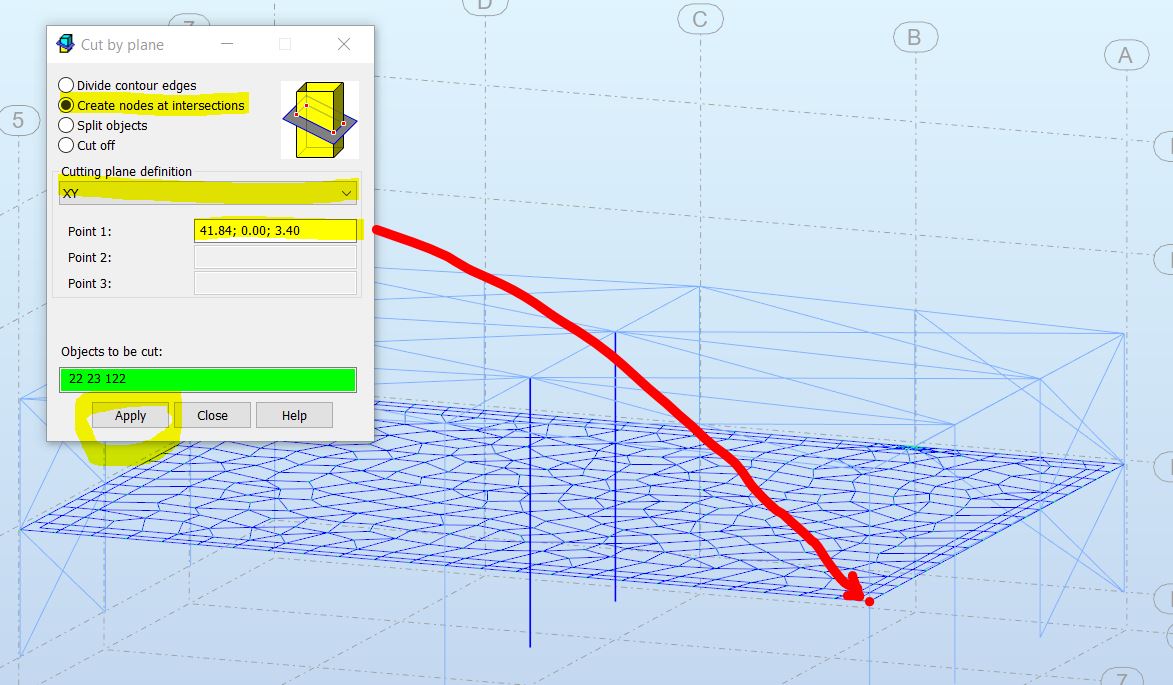Screen dimensions: 1173x685
Task: Click the Cut by plane title bar icon
Action: pyautogui.click(x=67, y=43)
